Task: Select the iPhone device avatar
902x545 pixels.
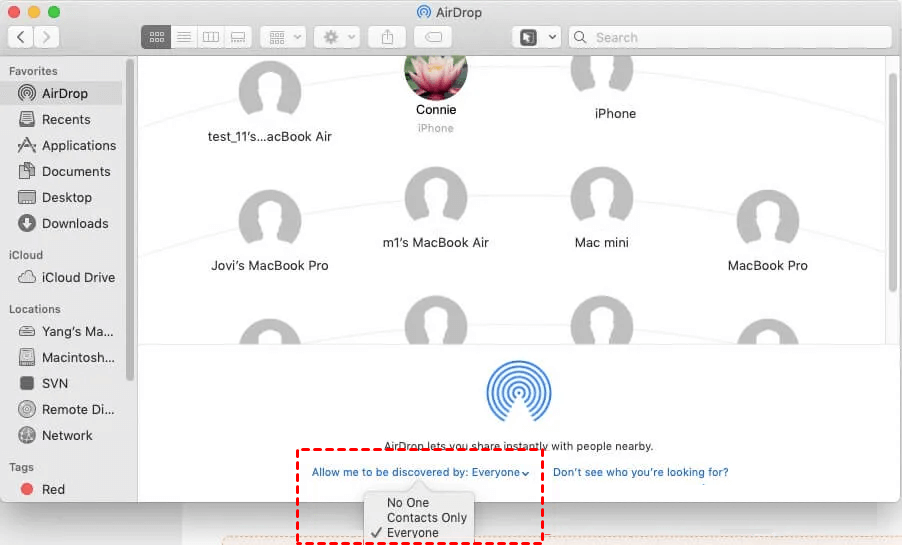Action: 602,74
